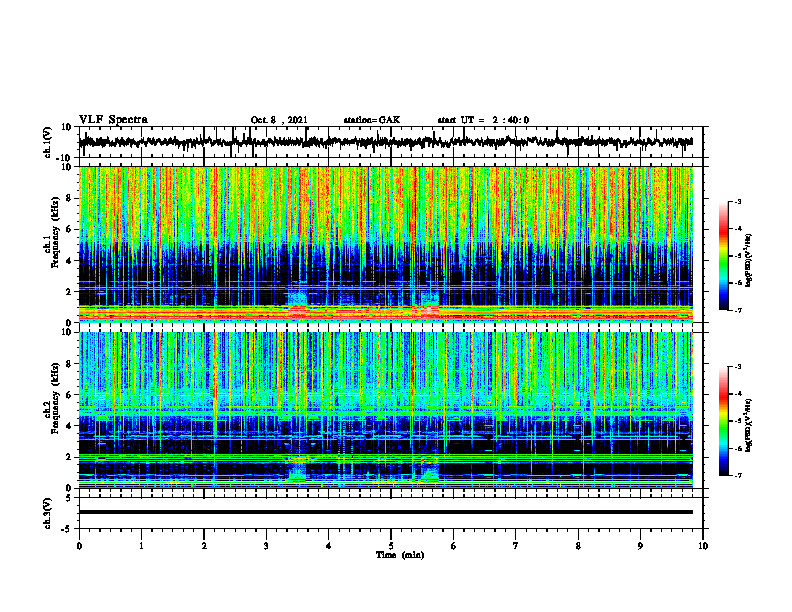Click the "VLF Spectra" plot title
This screenshot has height=612, width=792.
click(113, 120)
